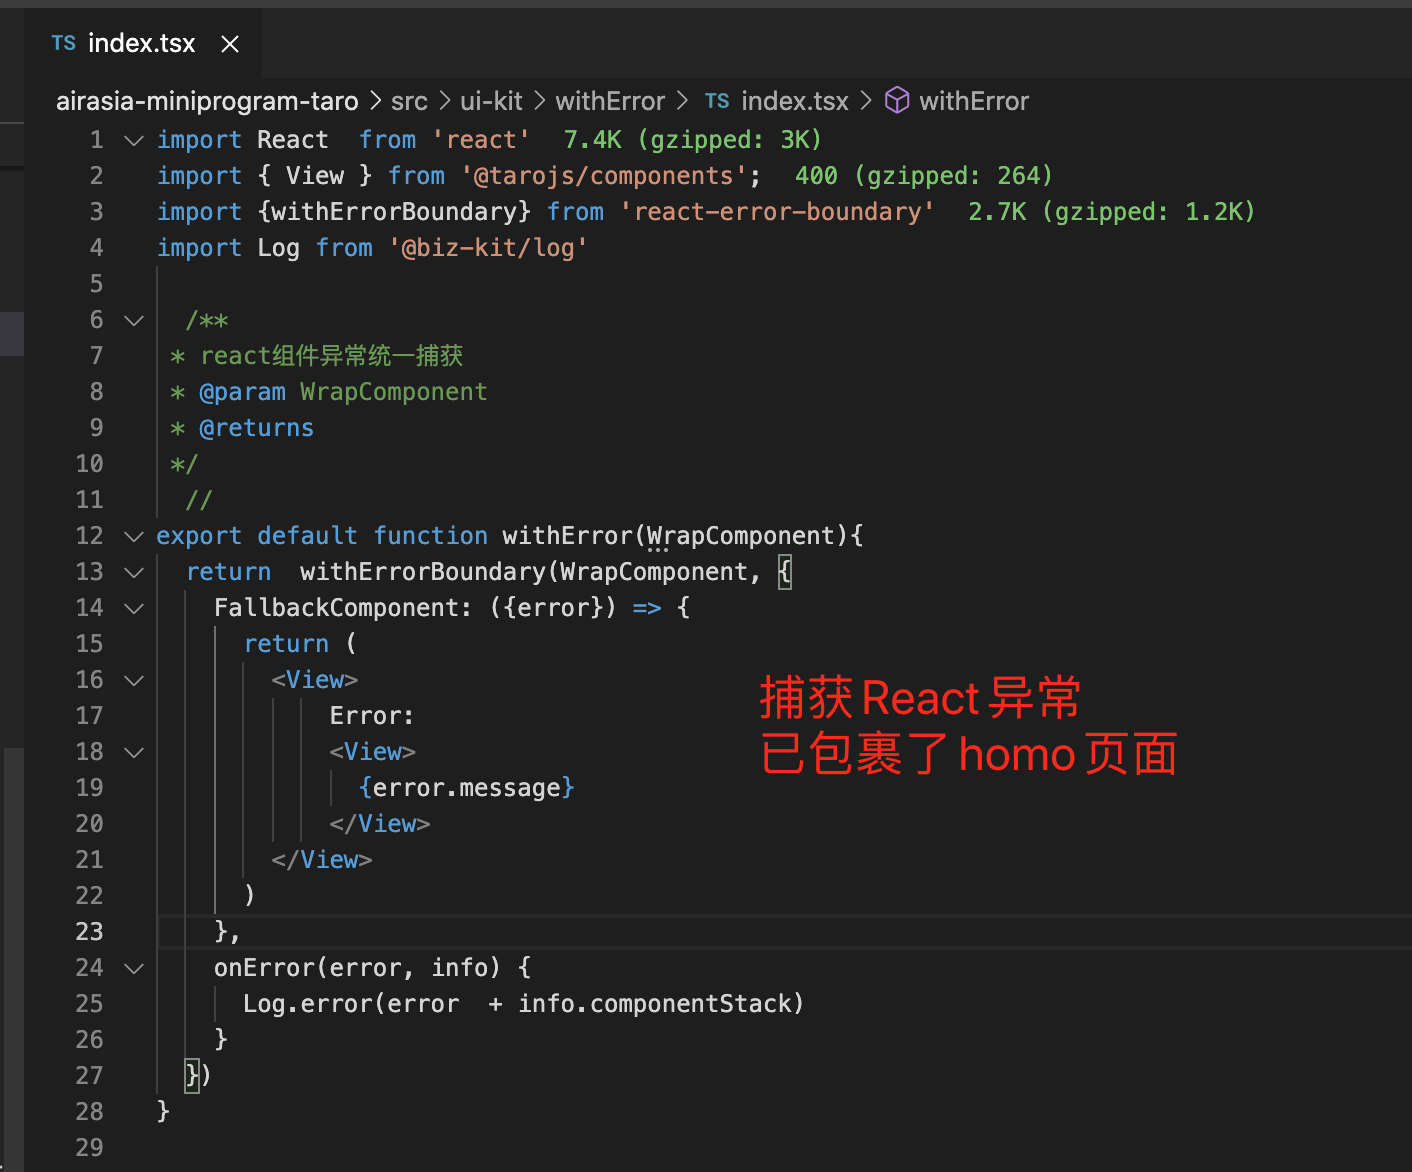
Task: Fold the outer View element at line 16
Action: (134, 680)
